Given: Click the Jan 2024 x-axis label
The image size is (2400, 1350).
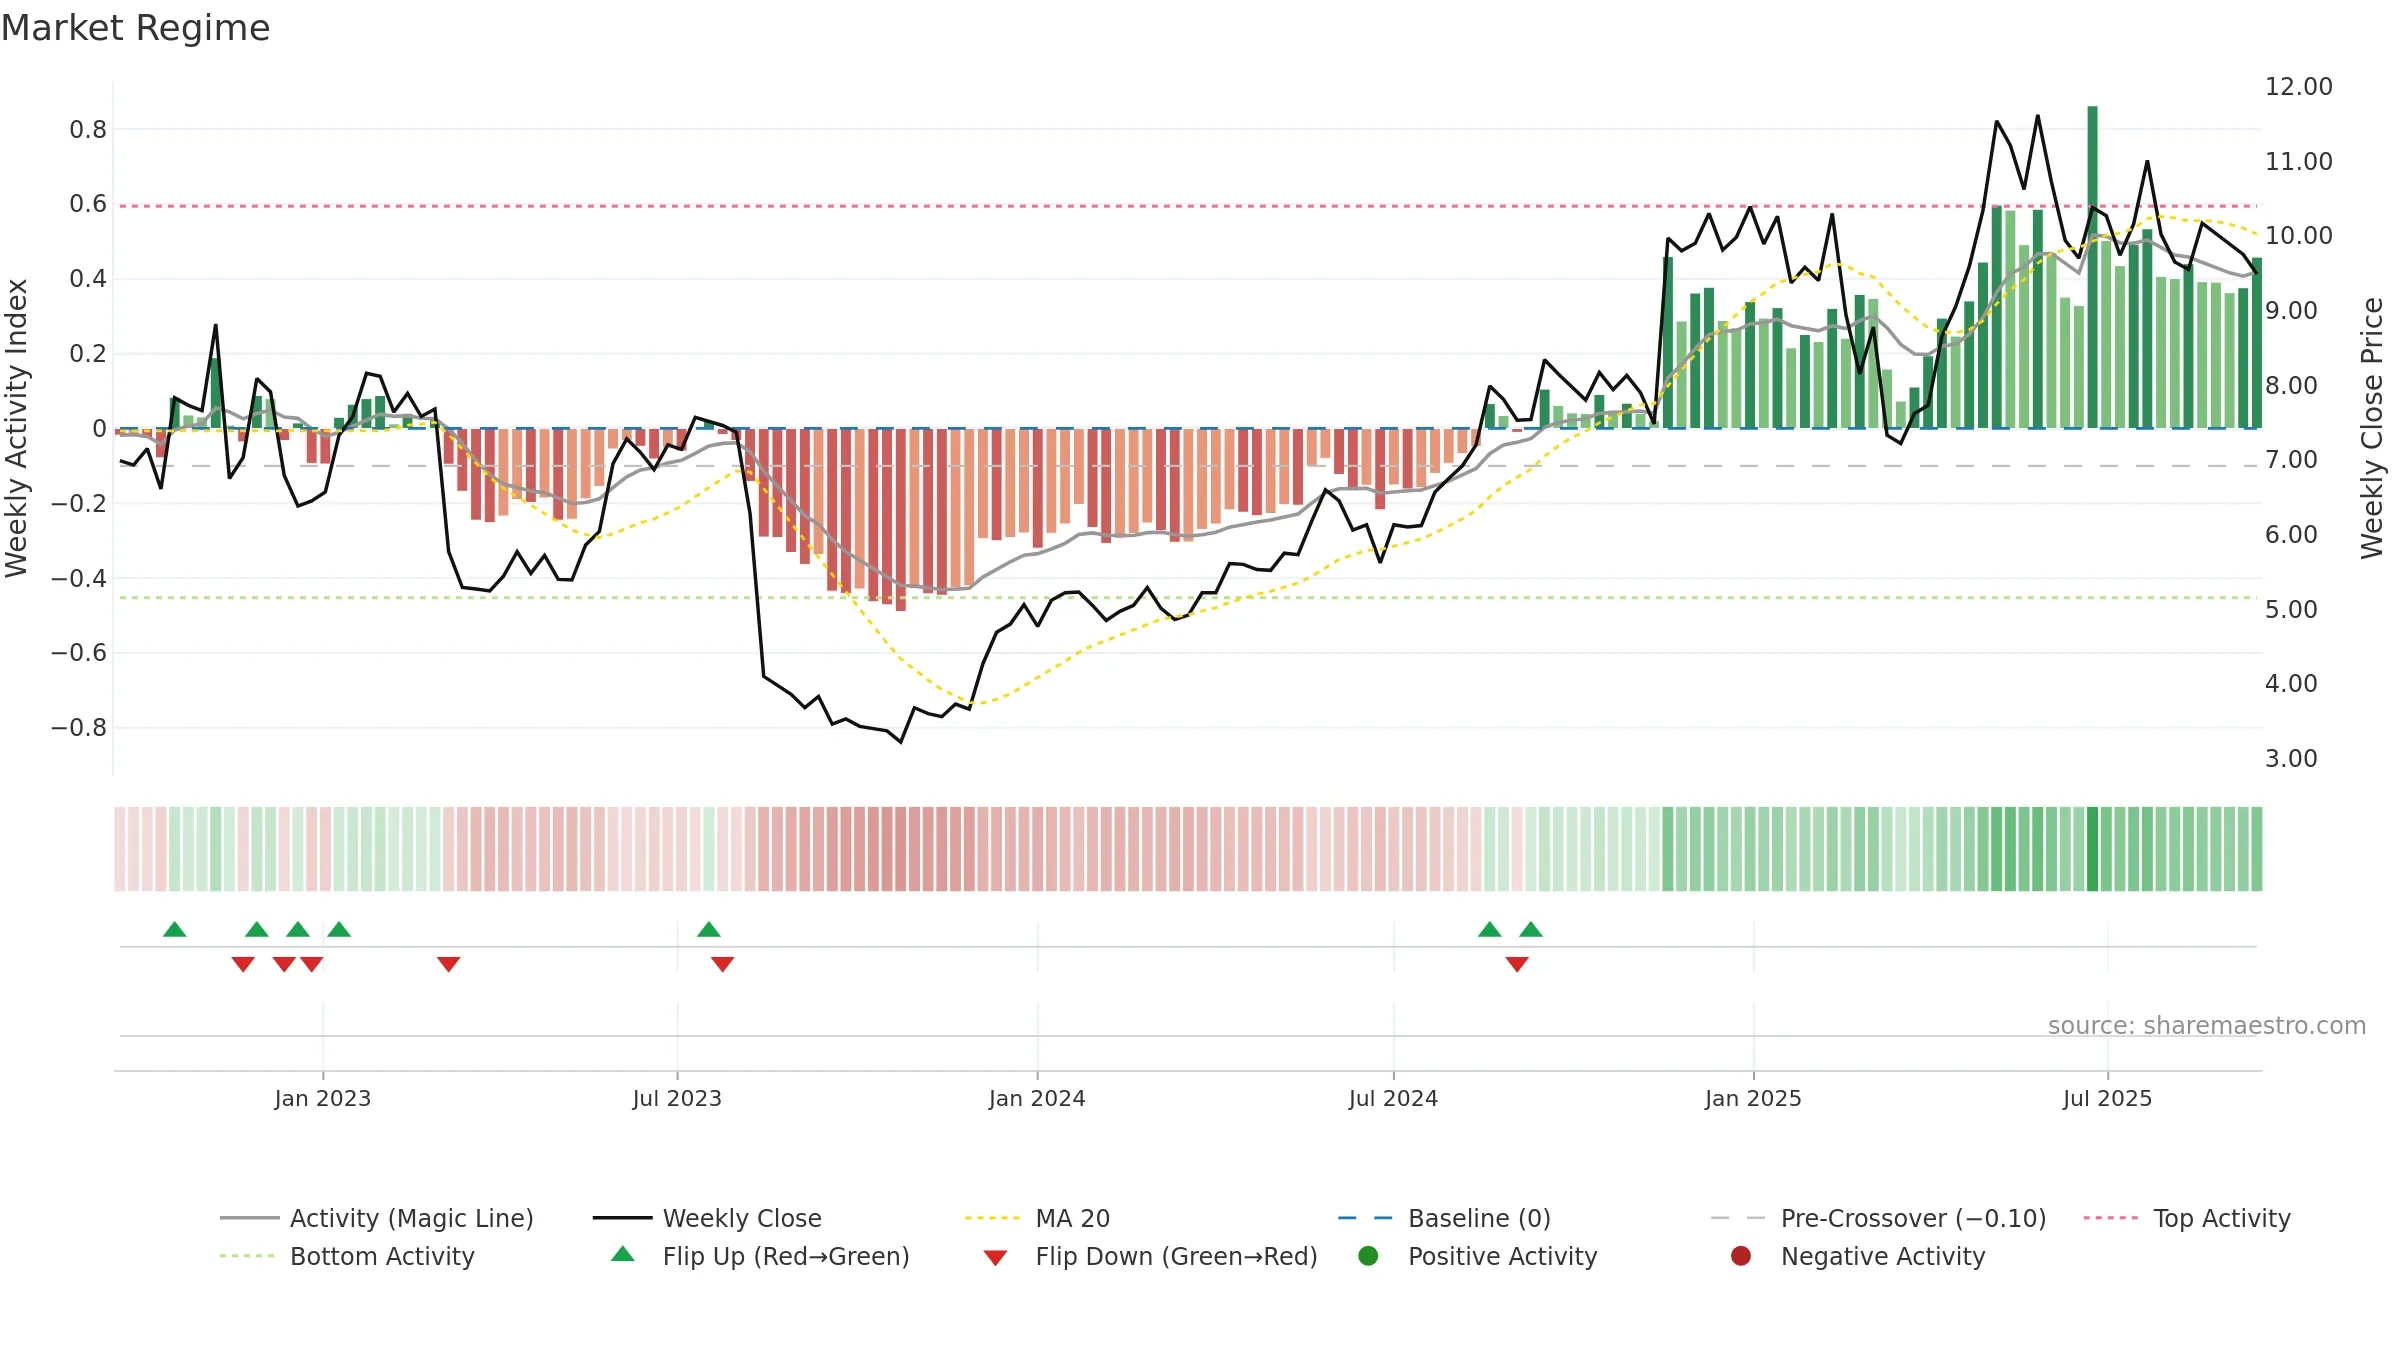Looking at the screenshot, I should pos(1037,1098).
